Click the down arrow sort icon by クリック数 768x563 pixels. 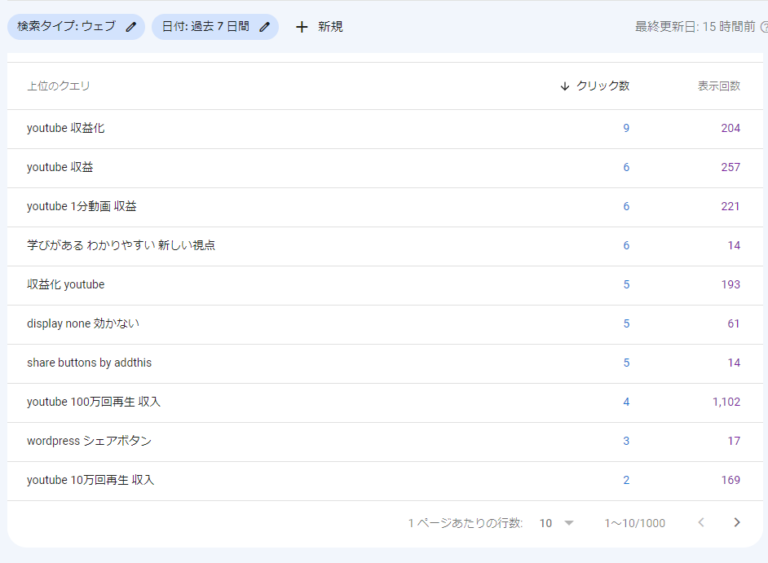565,86
